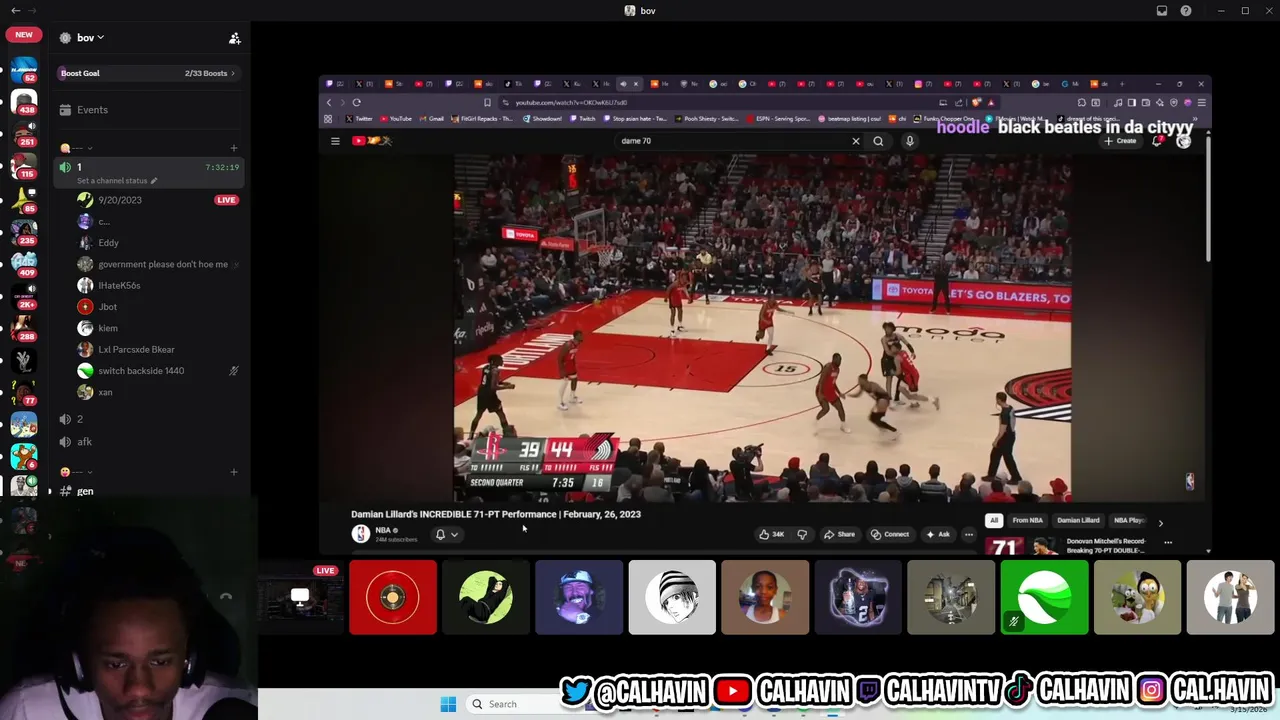Select user kiem in voice list

108,328
